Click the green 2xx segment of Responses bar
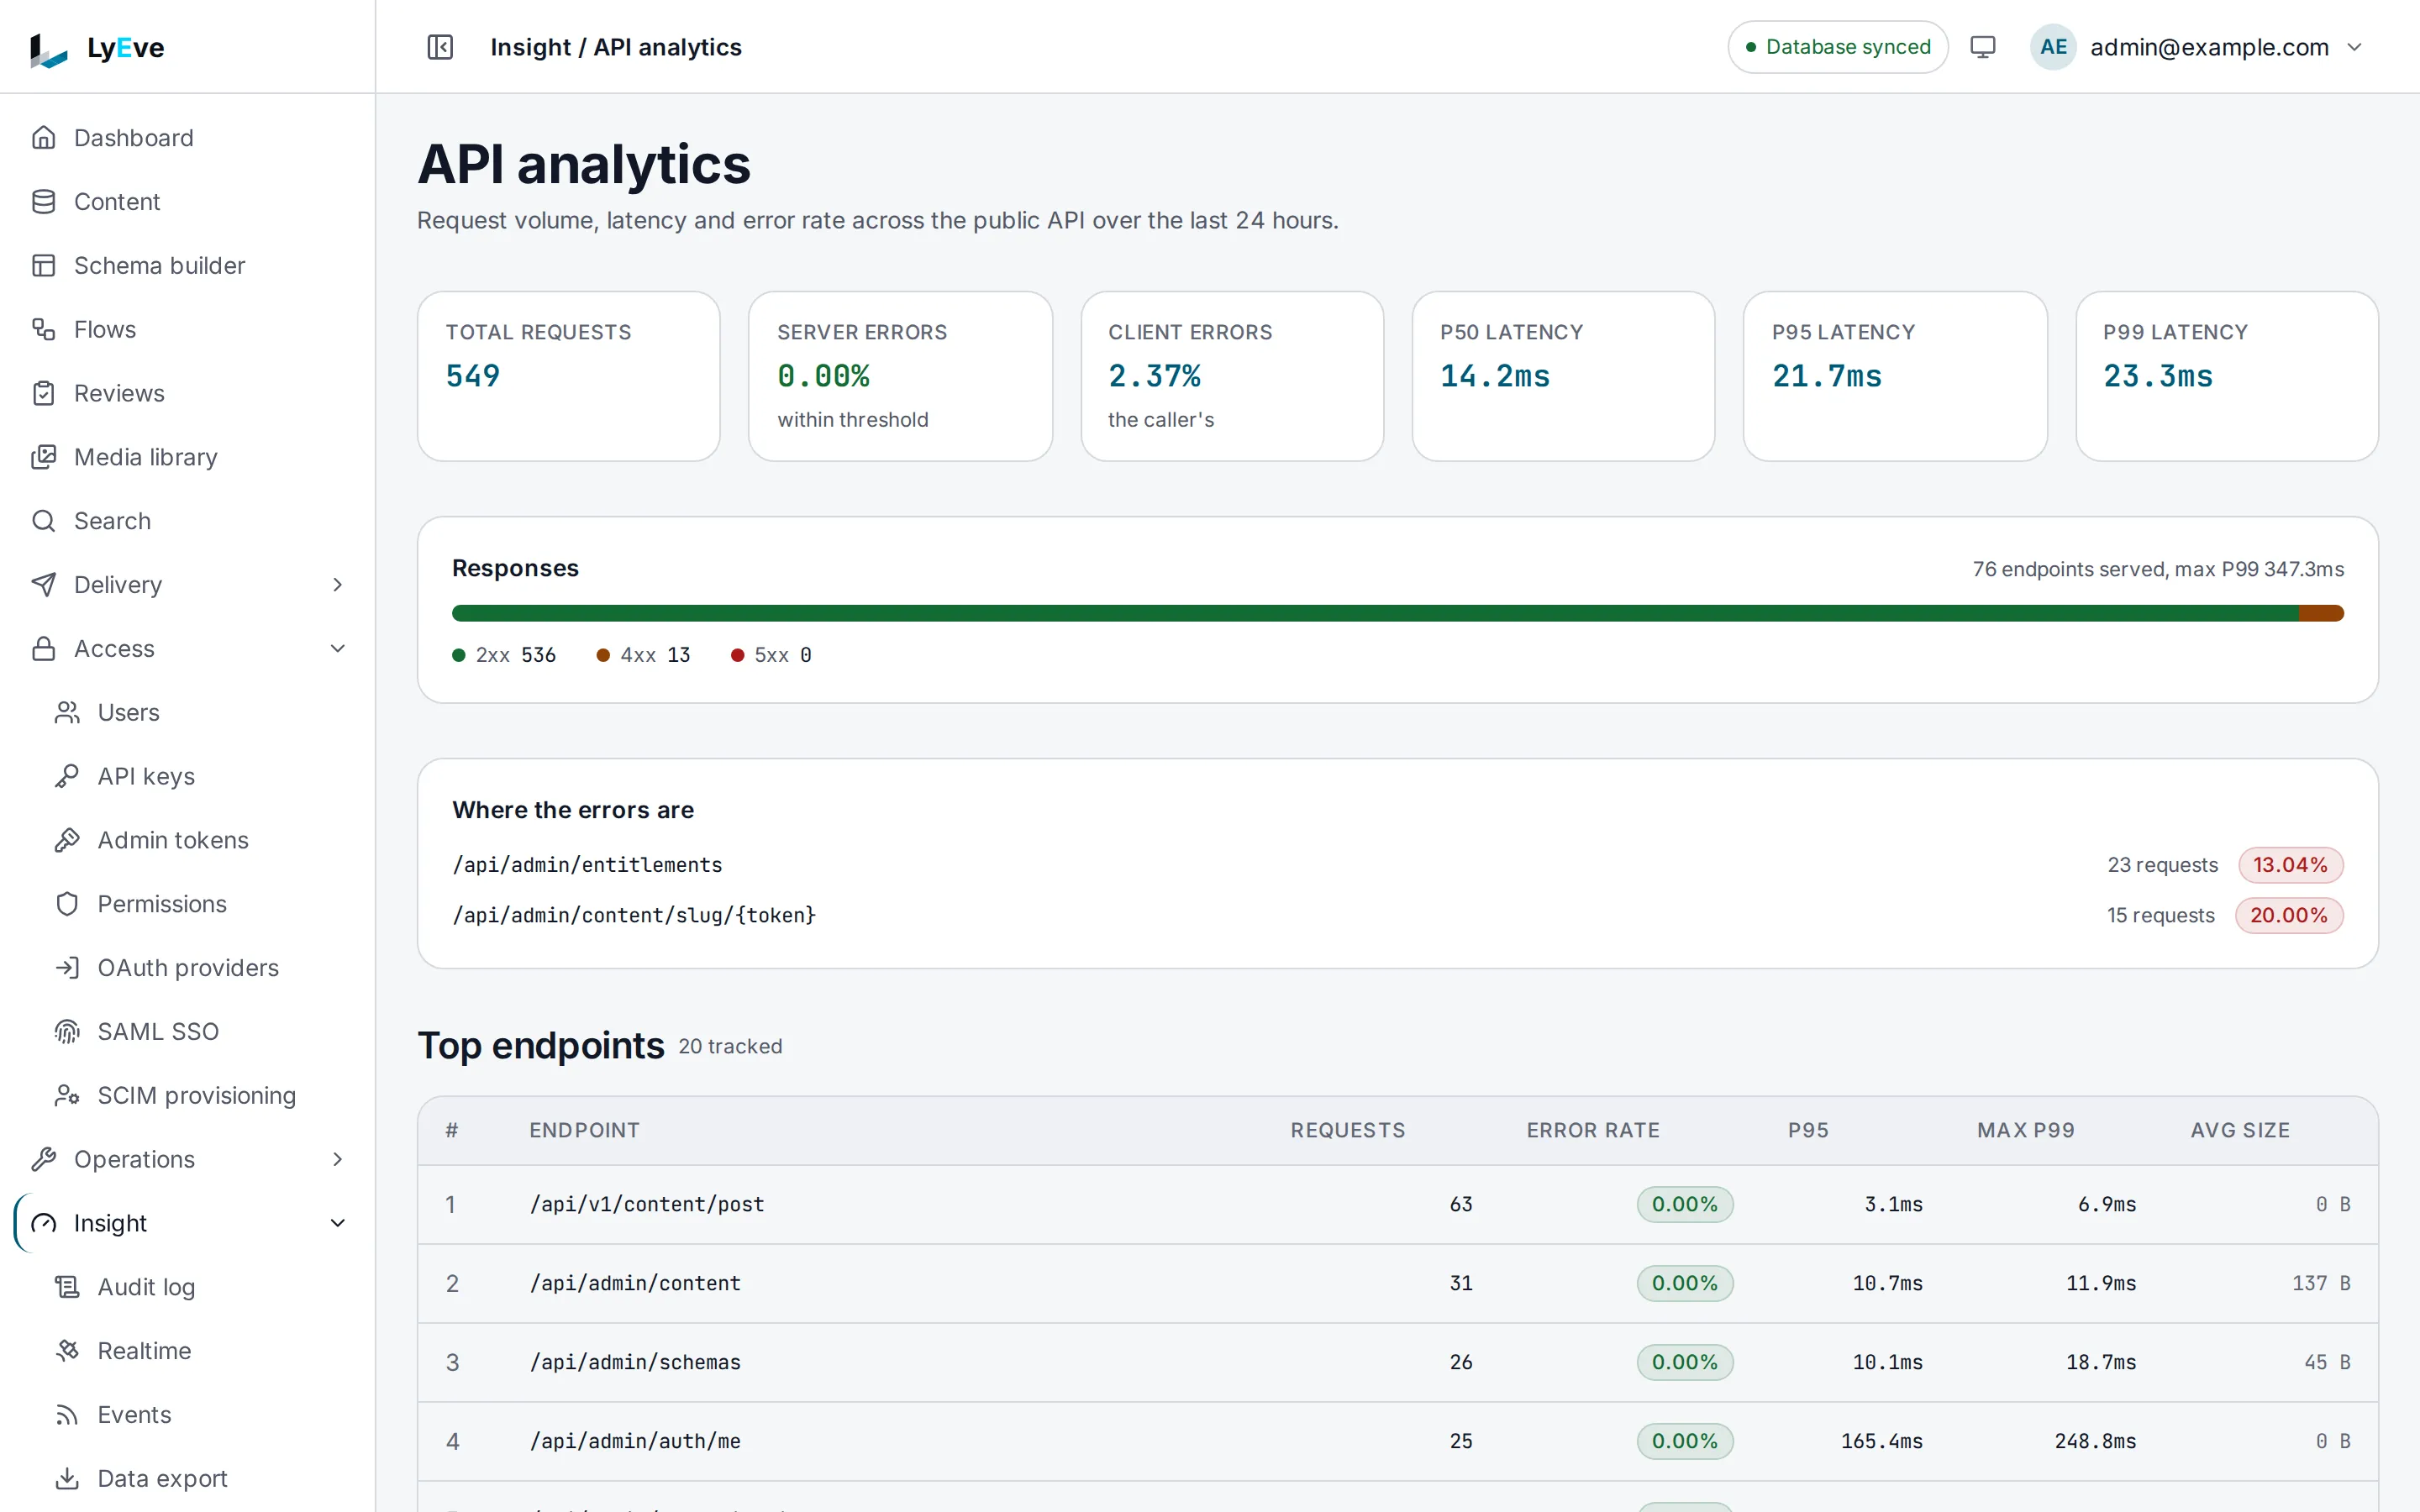Image resolution: width=2420 pixels, height=1512 pixels. [x=1375, y=613]
